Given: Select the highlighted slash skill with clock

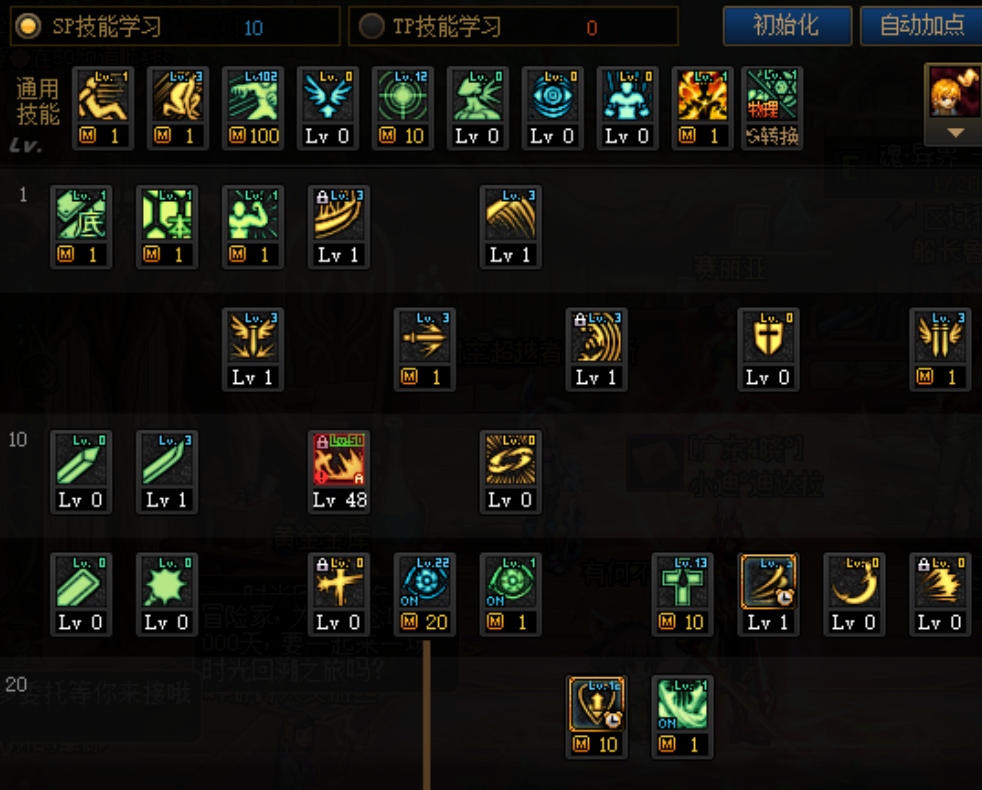Looking at the screenshot, I should [x=768, y=595].
